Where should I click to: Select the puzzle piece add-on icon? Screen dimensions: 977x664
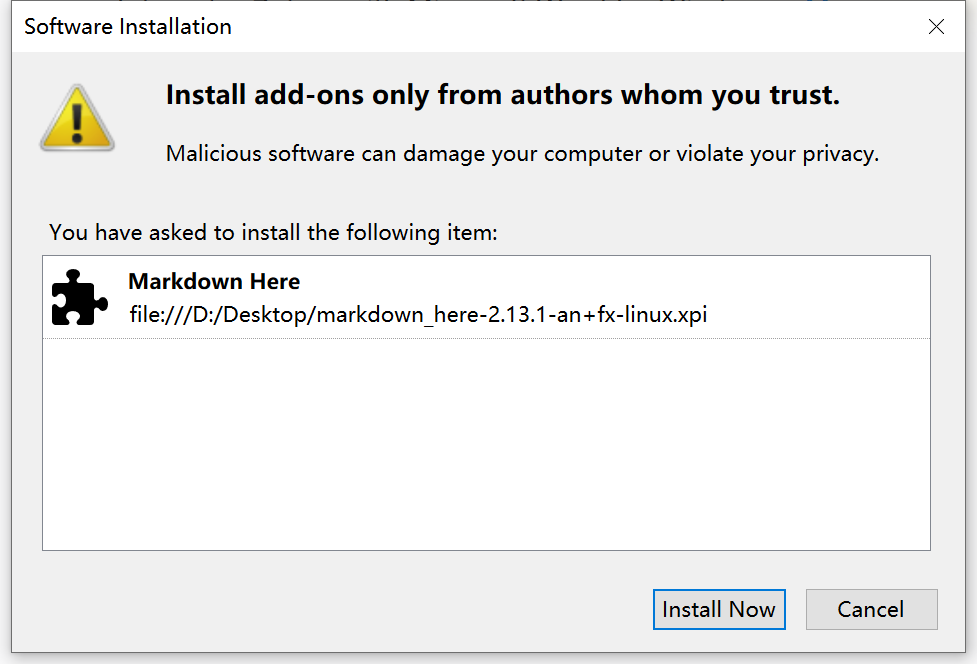(79, 298)
